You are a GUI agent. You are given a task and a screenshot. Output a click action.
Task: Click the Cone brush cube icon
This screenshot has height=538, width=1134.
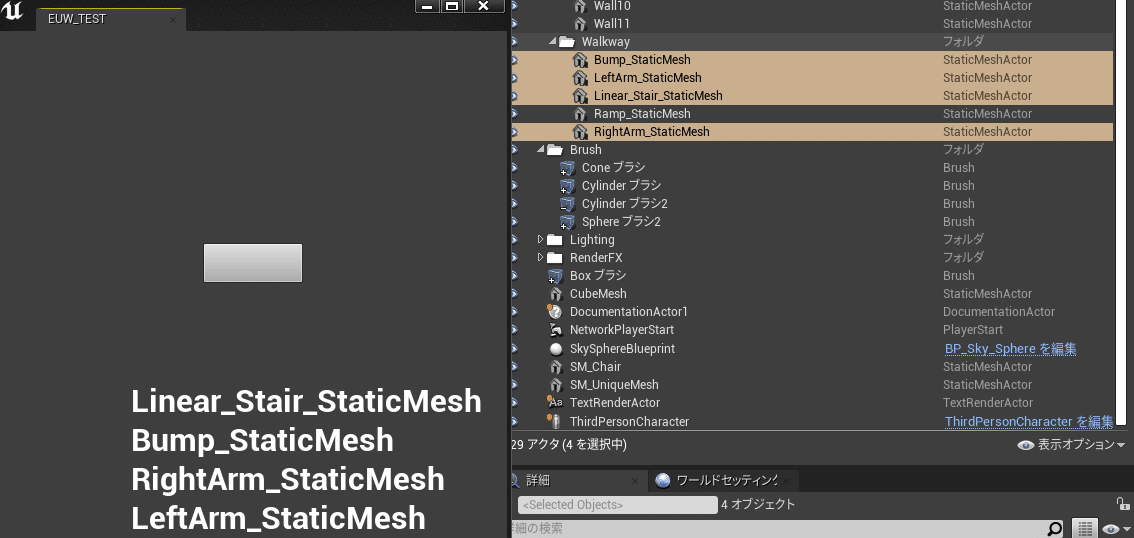pyautogui.click(x=567, y=168)
